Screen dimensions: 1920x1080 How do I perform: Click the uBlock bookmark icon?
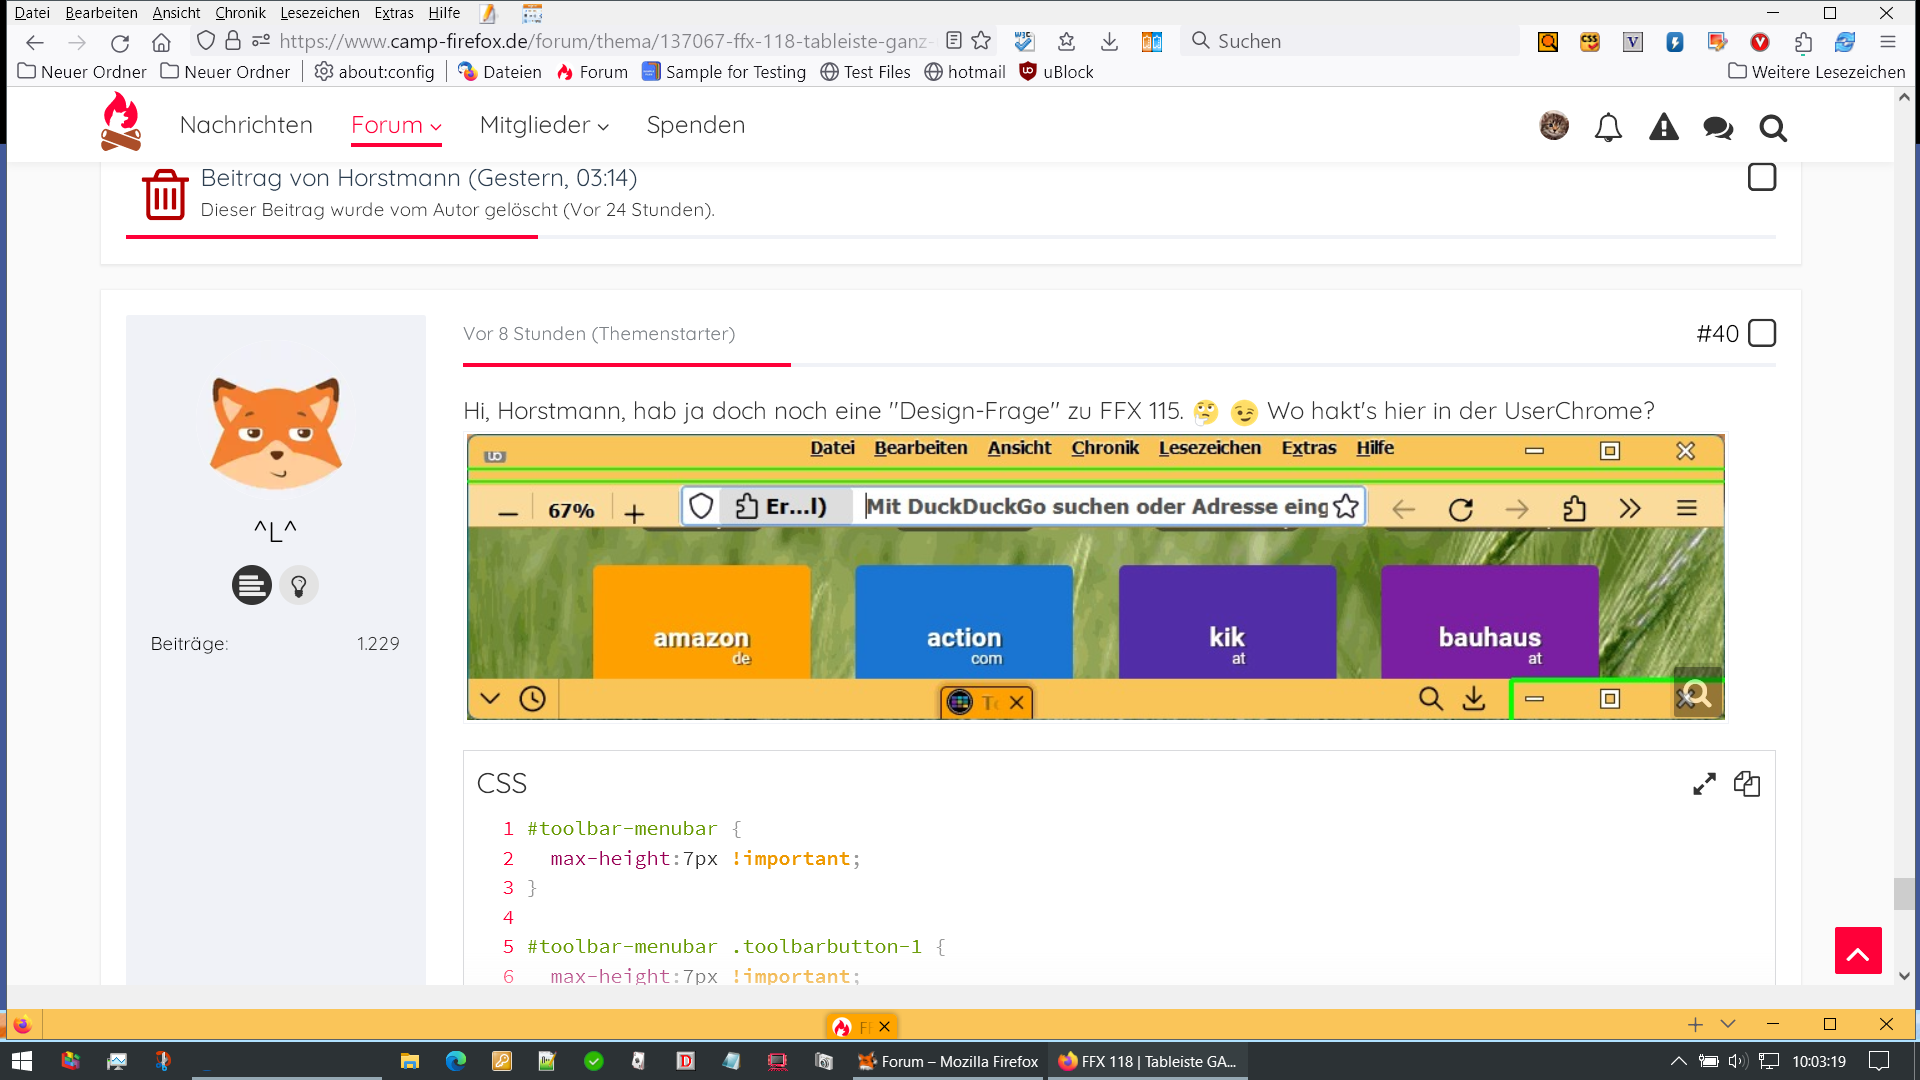1028,72
